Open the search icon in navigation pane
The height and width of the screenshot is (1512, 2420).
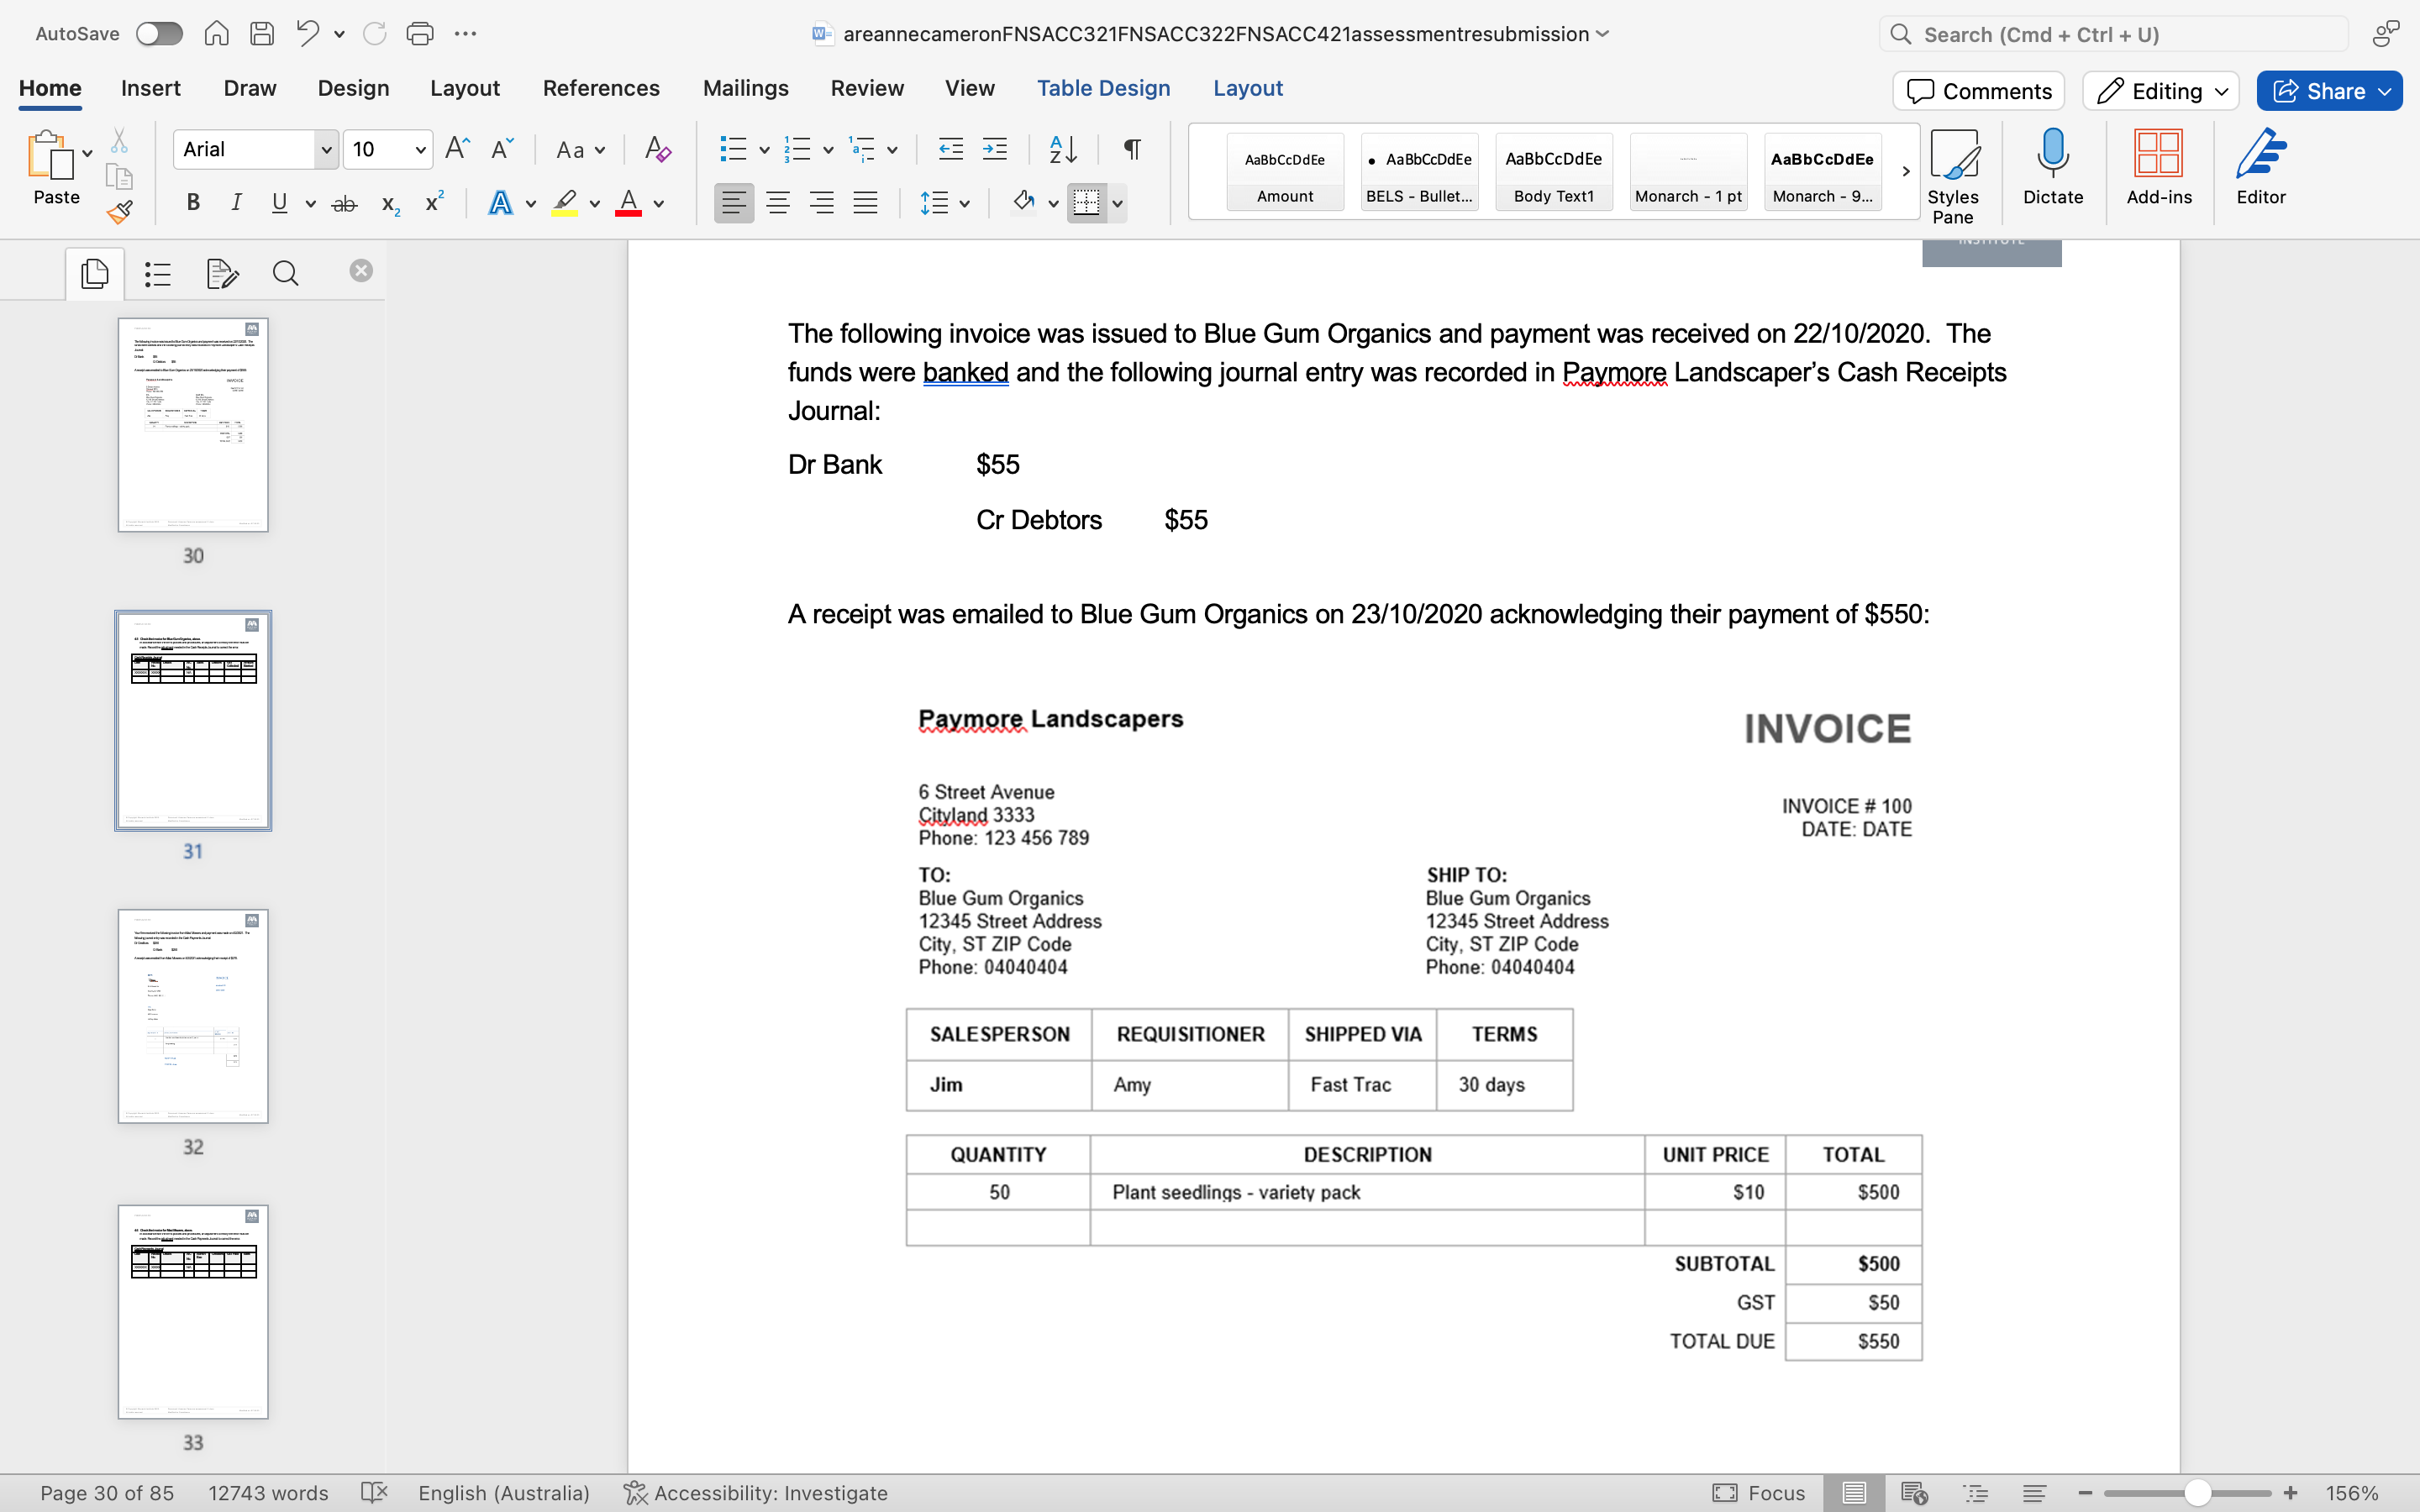285,273
